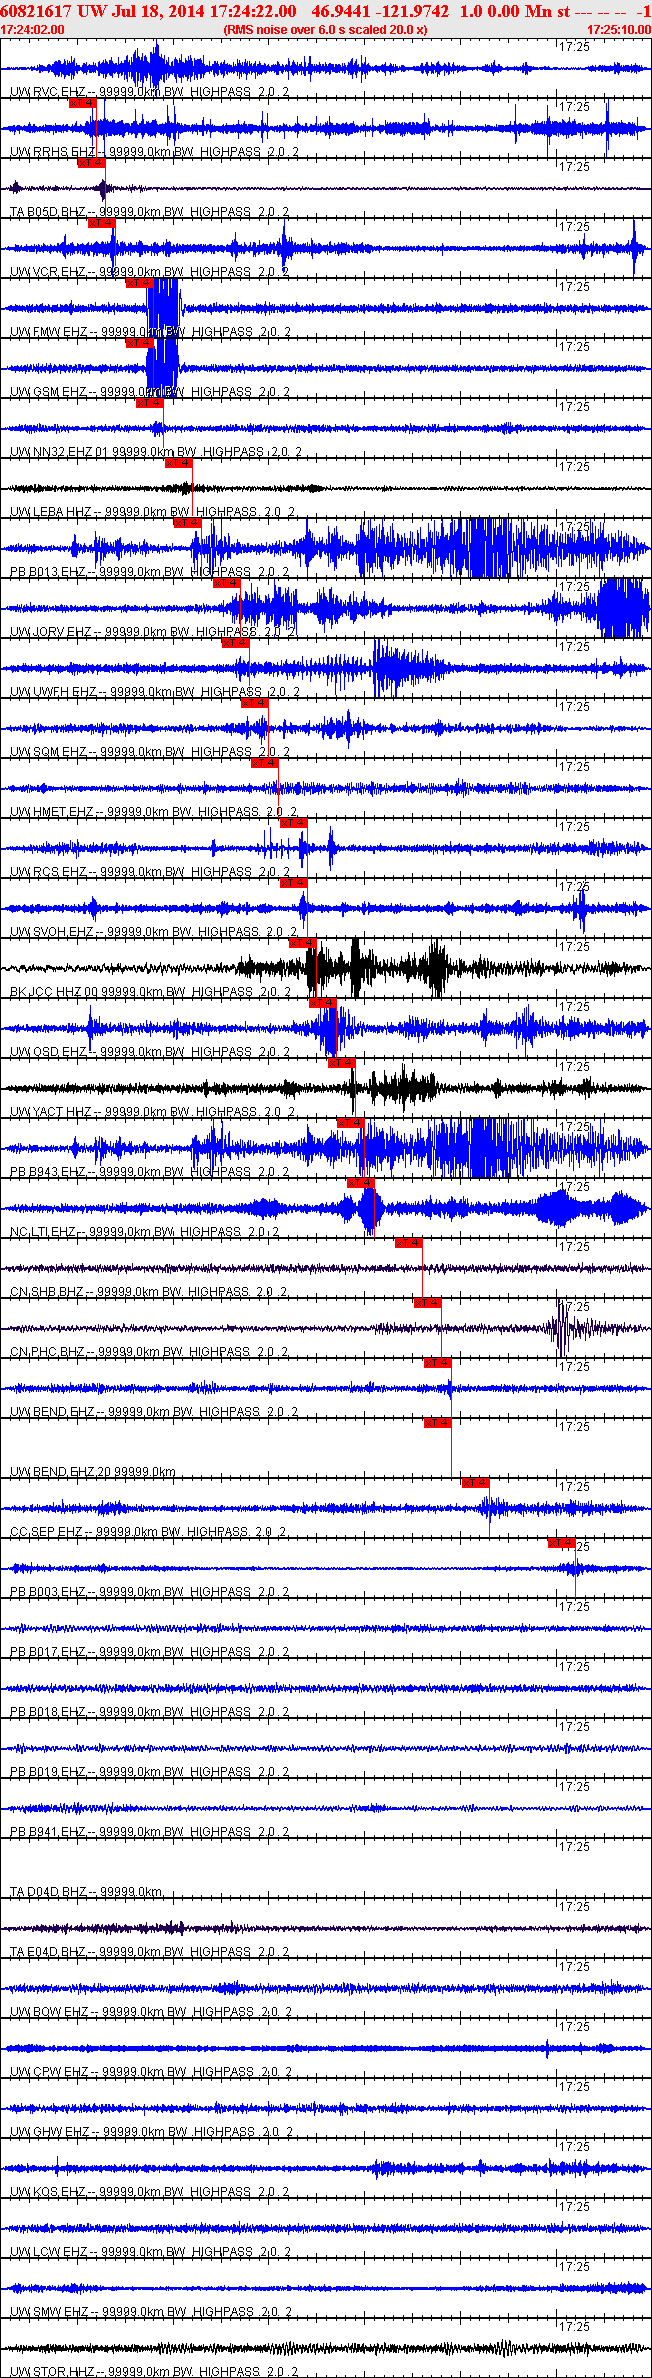The width and height of the screenshot is (652, 2378).
Task: Click the NC.LTI.EHZ station label
Action: pos(145,1232)
